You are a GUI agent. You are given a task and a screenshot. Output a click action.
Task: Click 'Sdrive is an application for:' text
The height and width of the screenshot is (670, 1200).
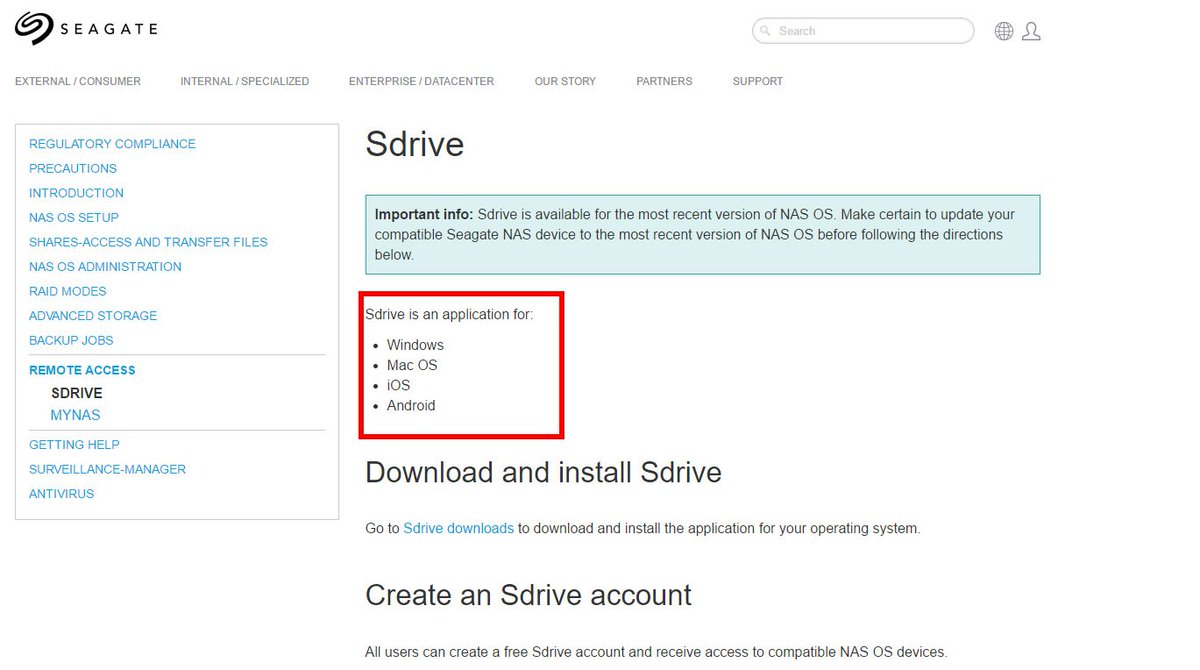tap(449, 314)
